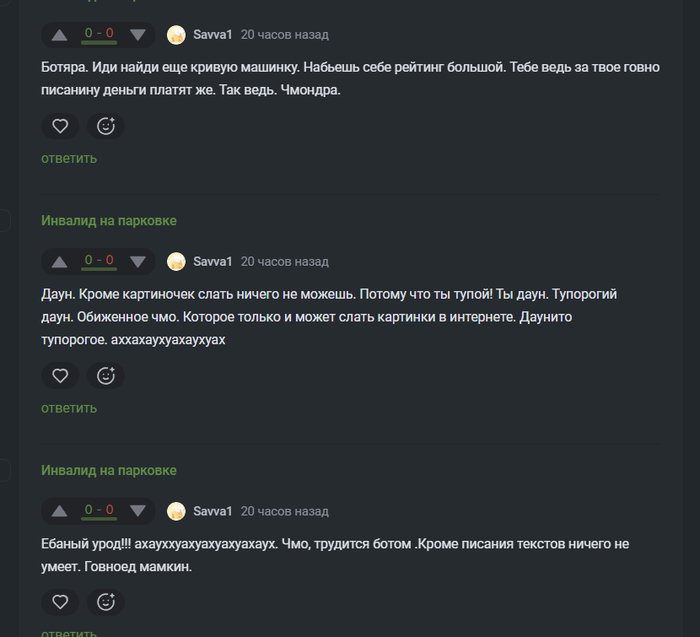Open "Инвалид на парковке" link above the middle comment

point(109,220)
